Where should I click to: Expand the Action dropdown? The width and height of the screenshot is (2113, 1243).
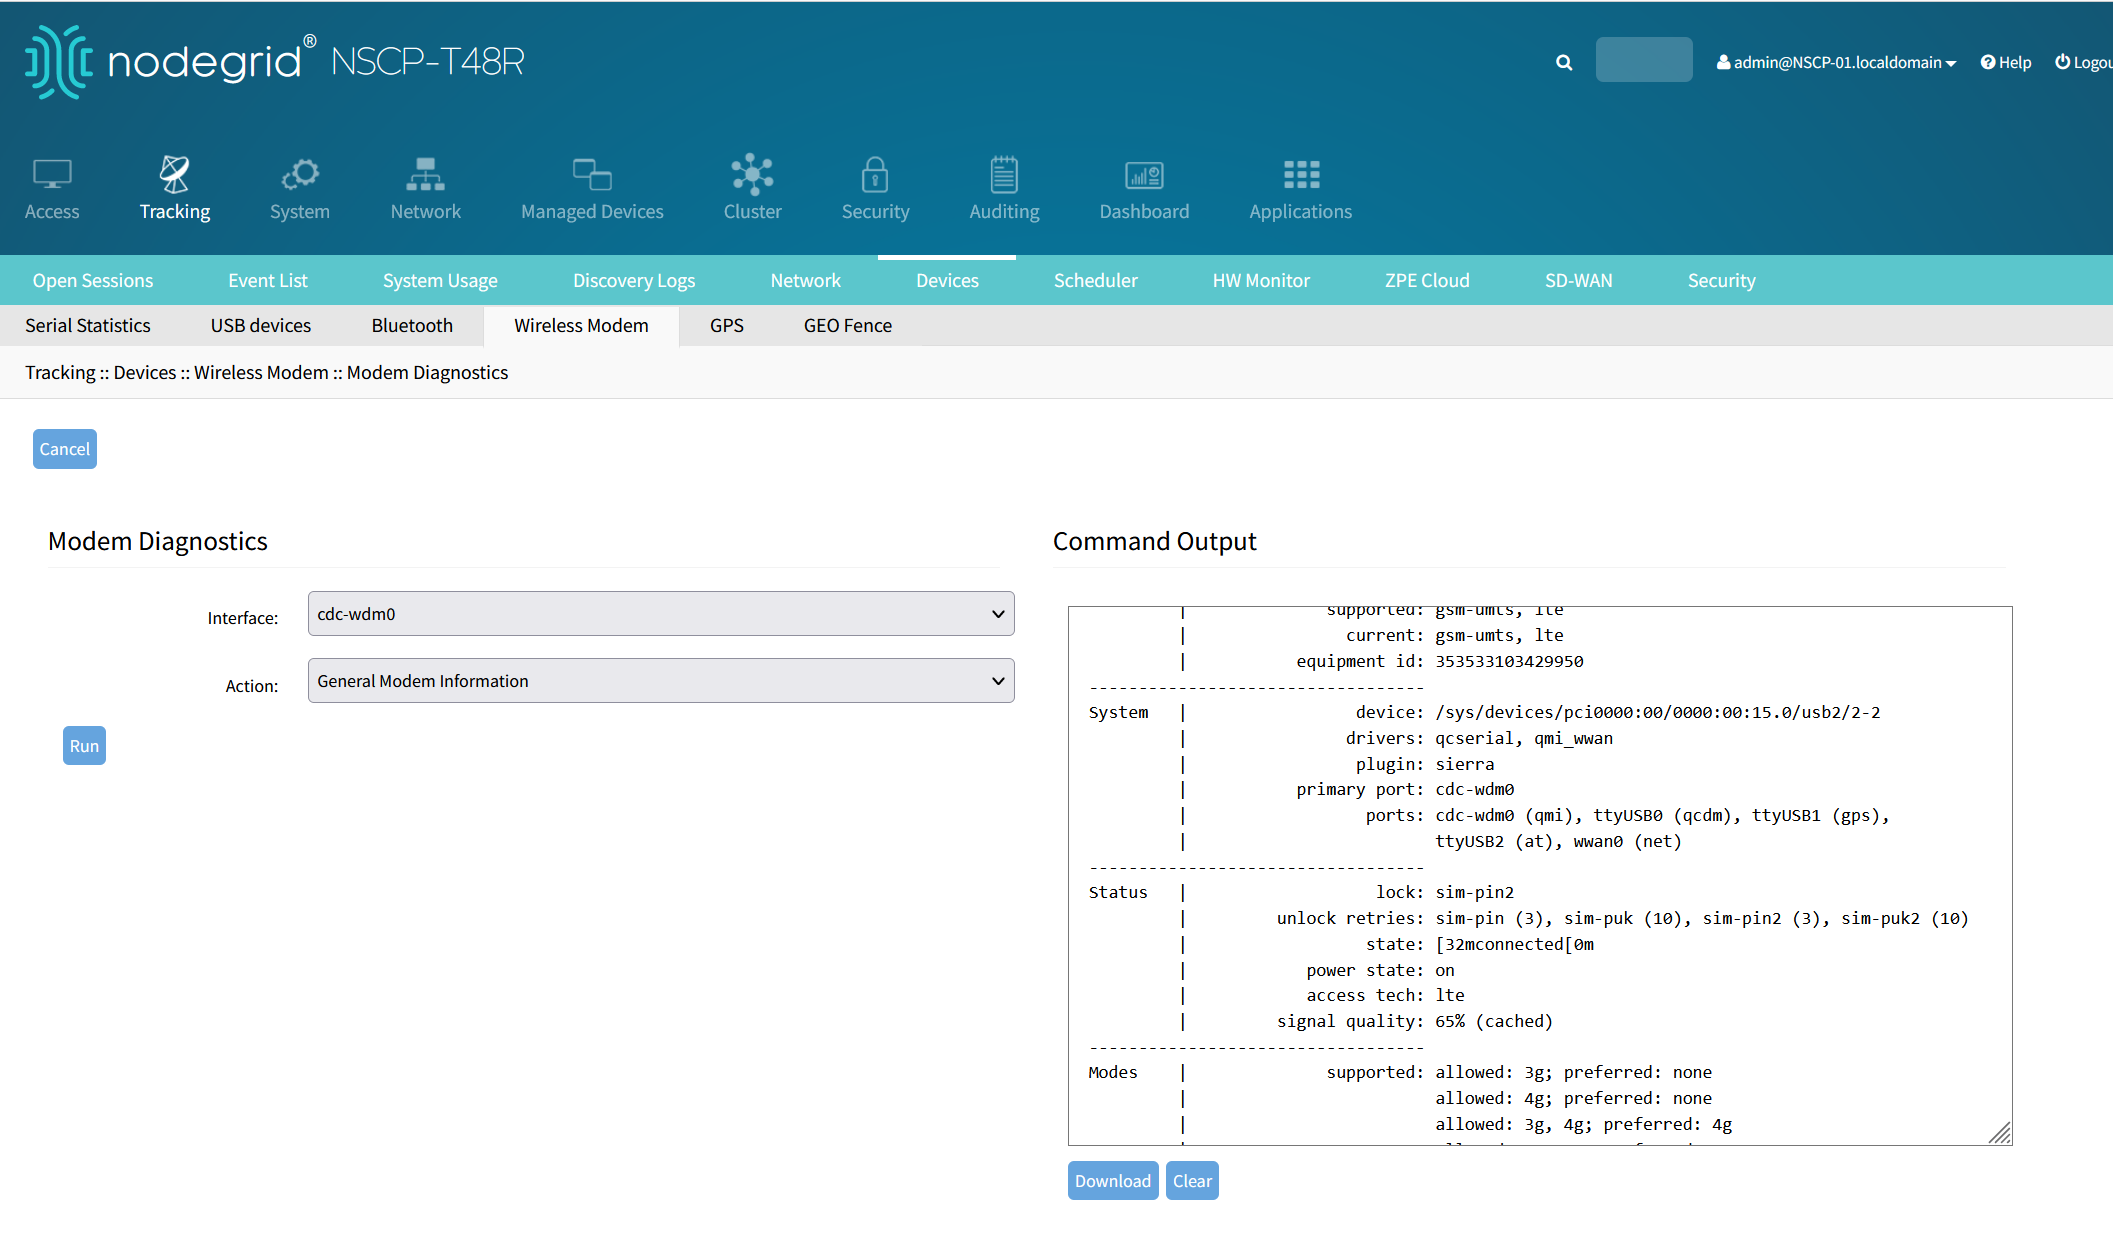(661, 681)
